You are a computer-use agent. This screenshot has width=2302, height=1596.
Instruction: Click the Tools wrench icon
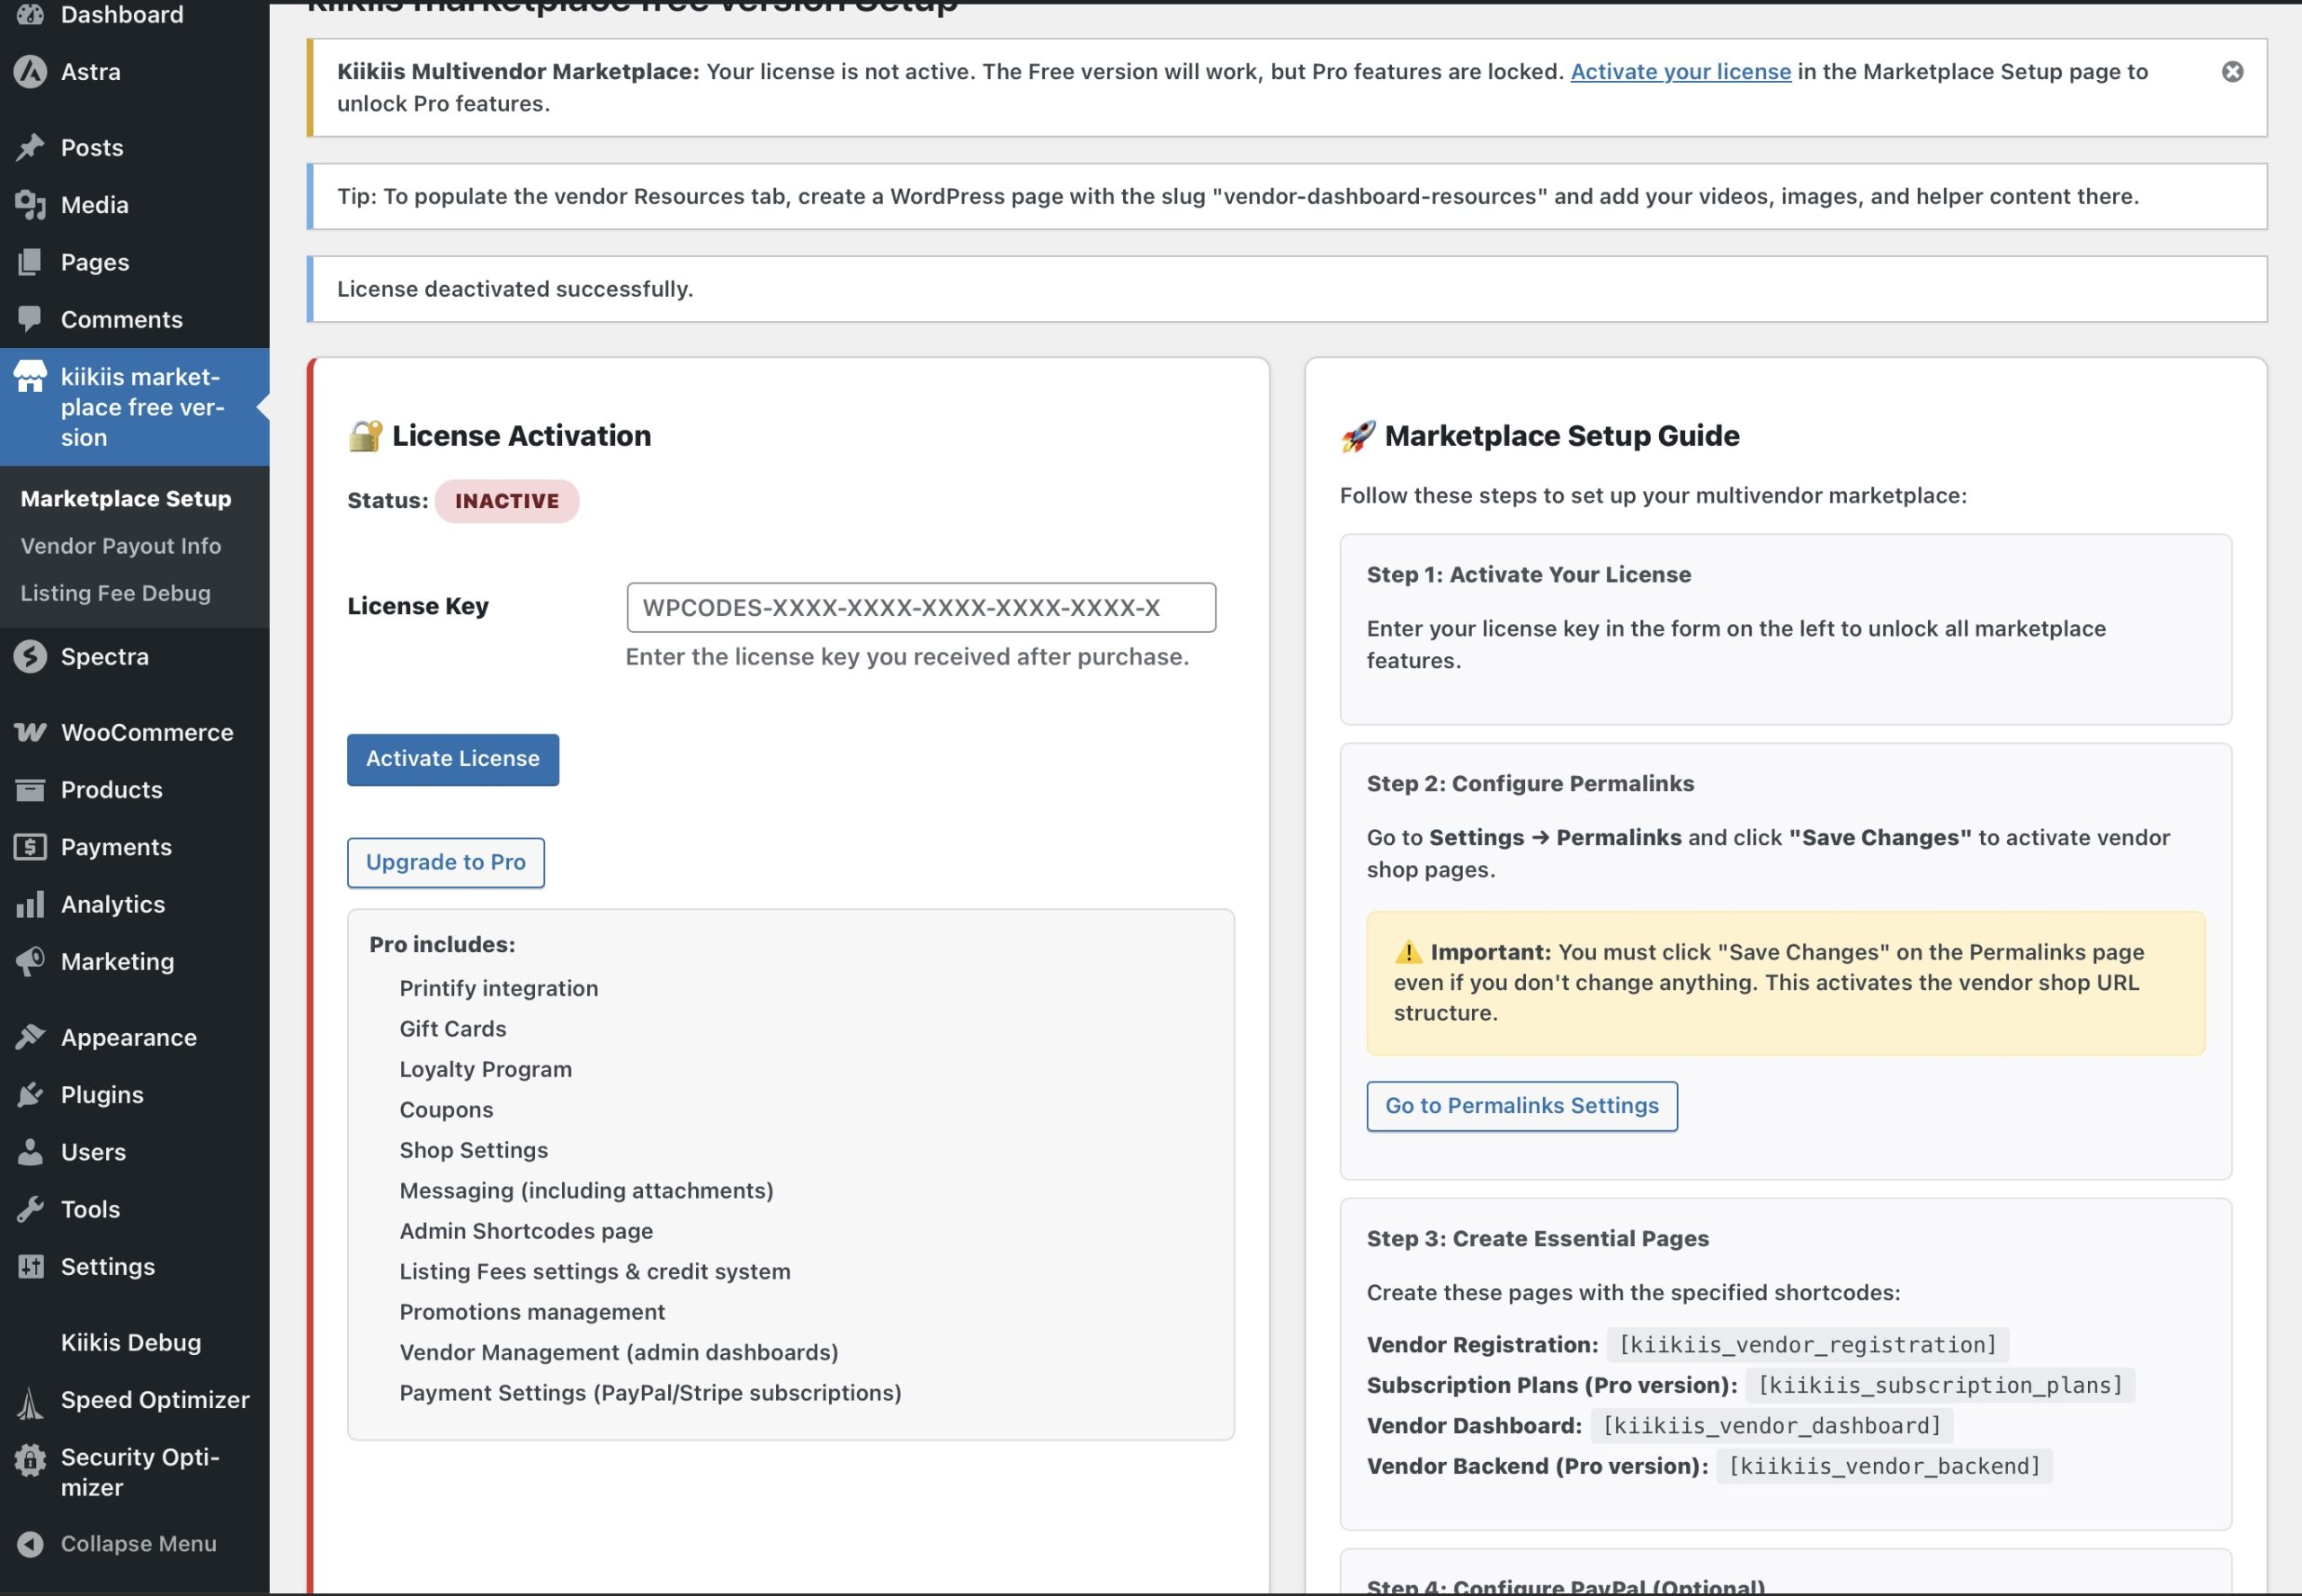(x=30, y=1209)
